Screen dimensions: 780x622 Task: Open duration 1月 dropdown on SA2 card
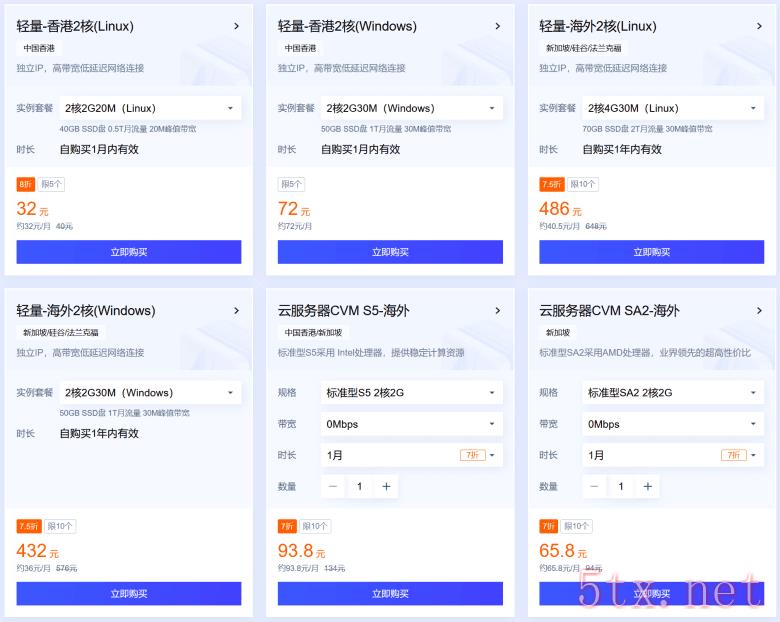pyautogui.click(x=673, y=455)
